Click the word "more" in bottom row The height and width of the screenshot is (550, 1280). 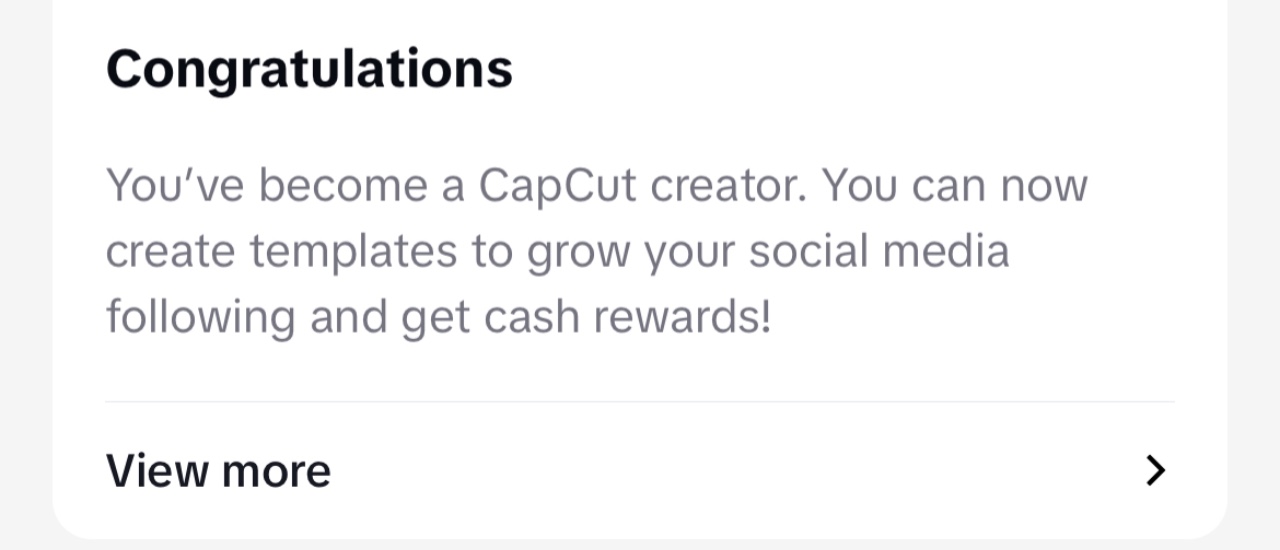pos(277,472)
